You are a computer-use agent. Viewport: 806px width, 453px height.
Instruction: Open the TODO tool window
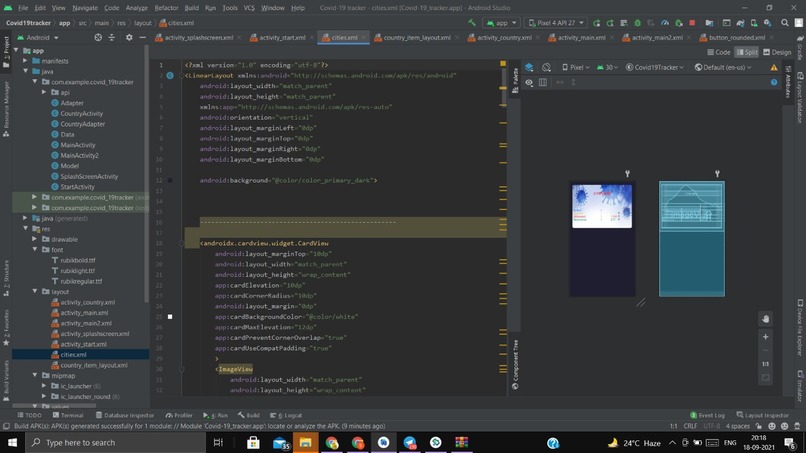point(29,415)
